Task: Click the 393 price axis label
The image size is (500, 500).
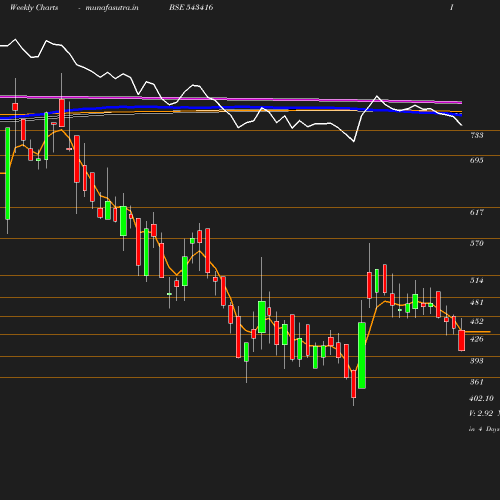Action: 477,361
